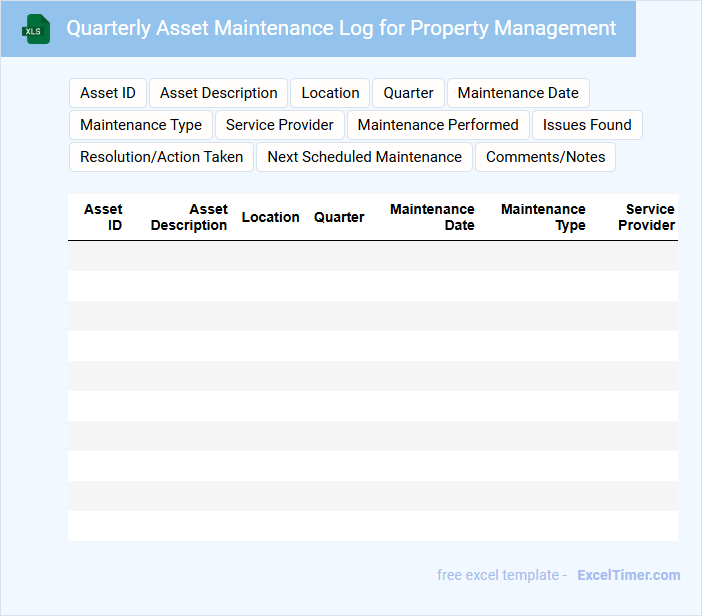
Task: Click the Maintenance Type tag
Action: pyautogui.click(x=141, y=125)
